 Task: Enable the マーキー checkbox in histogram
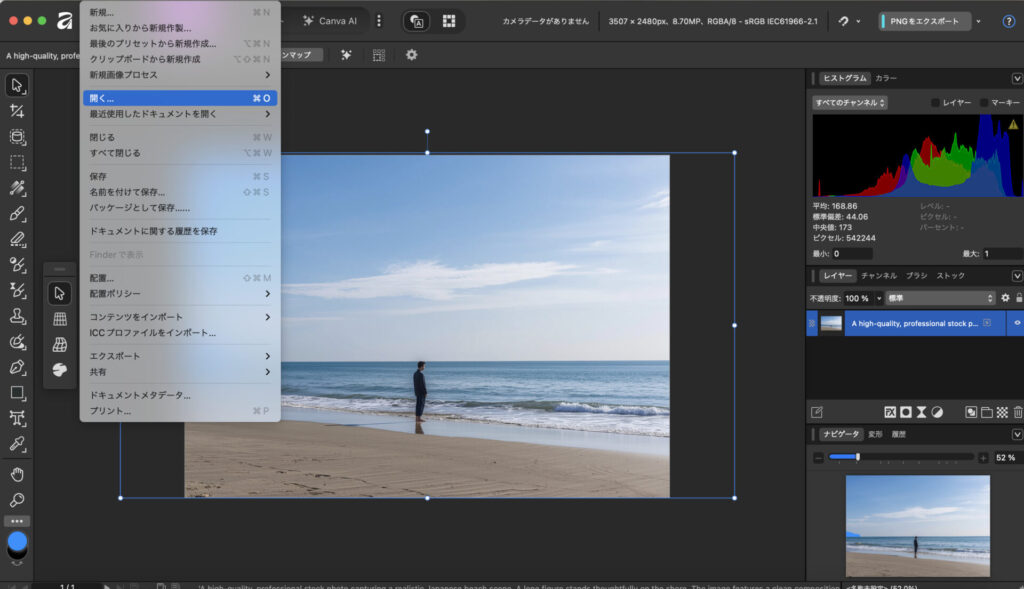984,103
